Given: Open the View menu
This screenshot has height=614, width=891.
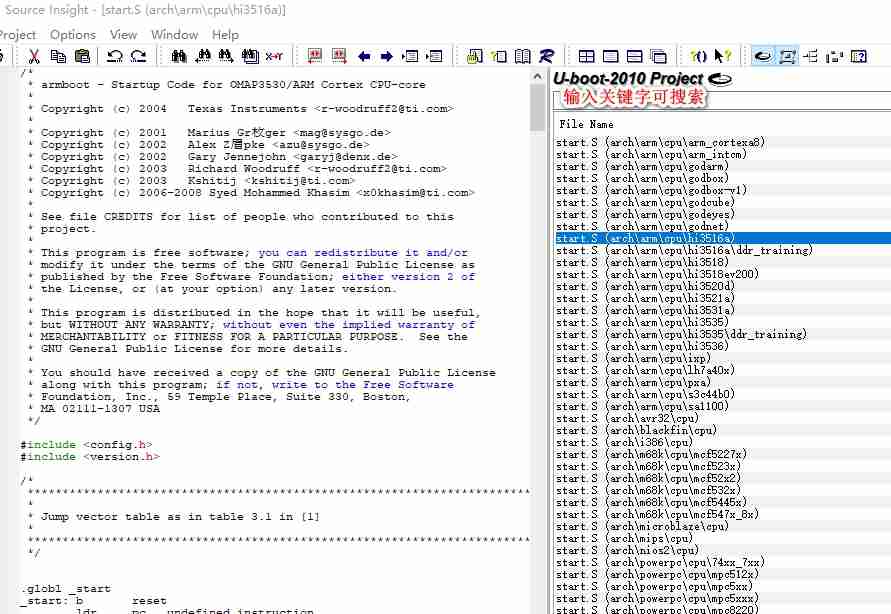Looking at the screenshot, I should click(123, 35).
